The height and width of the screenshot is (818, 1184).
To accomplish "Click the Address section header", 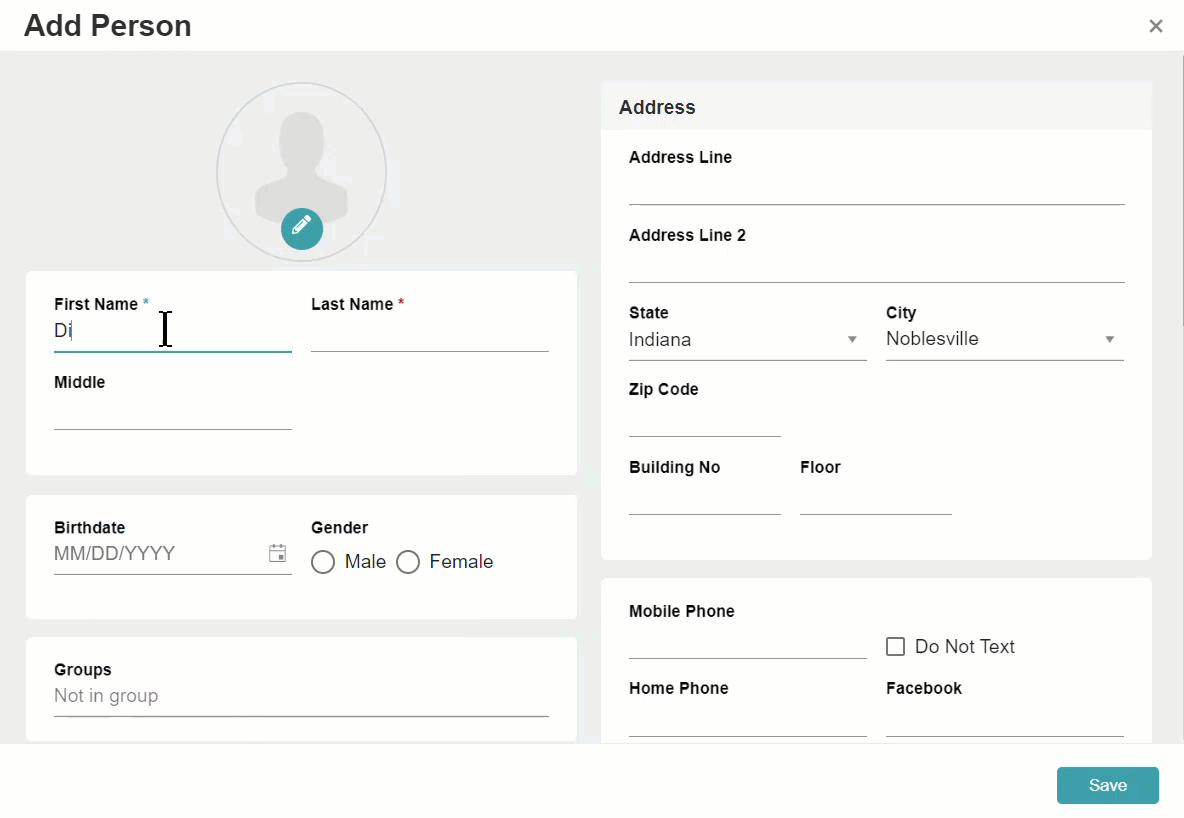I will point(877,106).
